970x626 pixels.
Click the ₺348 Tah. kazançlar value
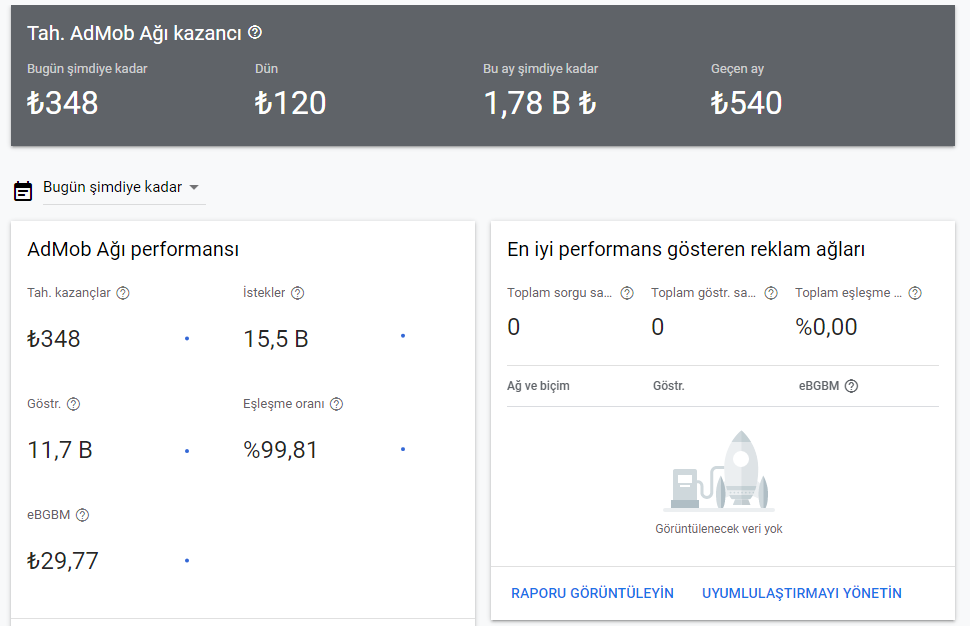point(54,339)
